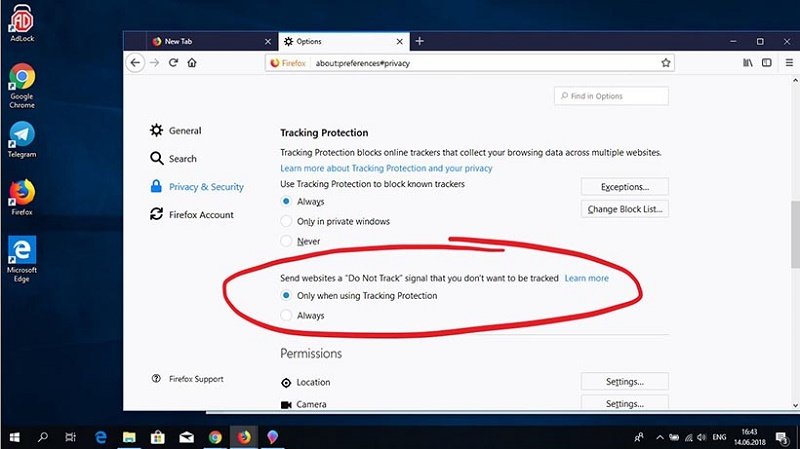The image size is (800, 449).
Task: Bookmark this page with star icon
Action: pos(665,62)
